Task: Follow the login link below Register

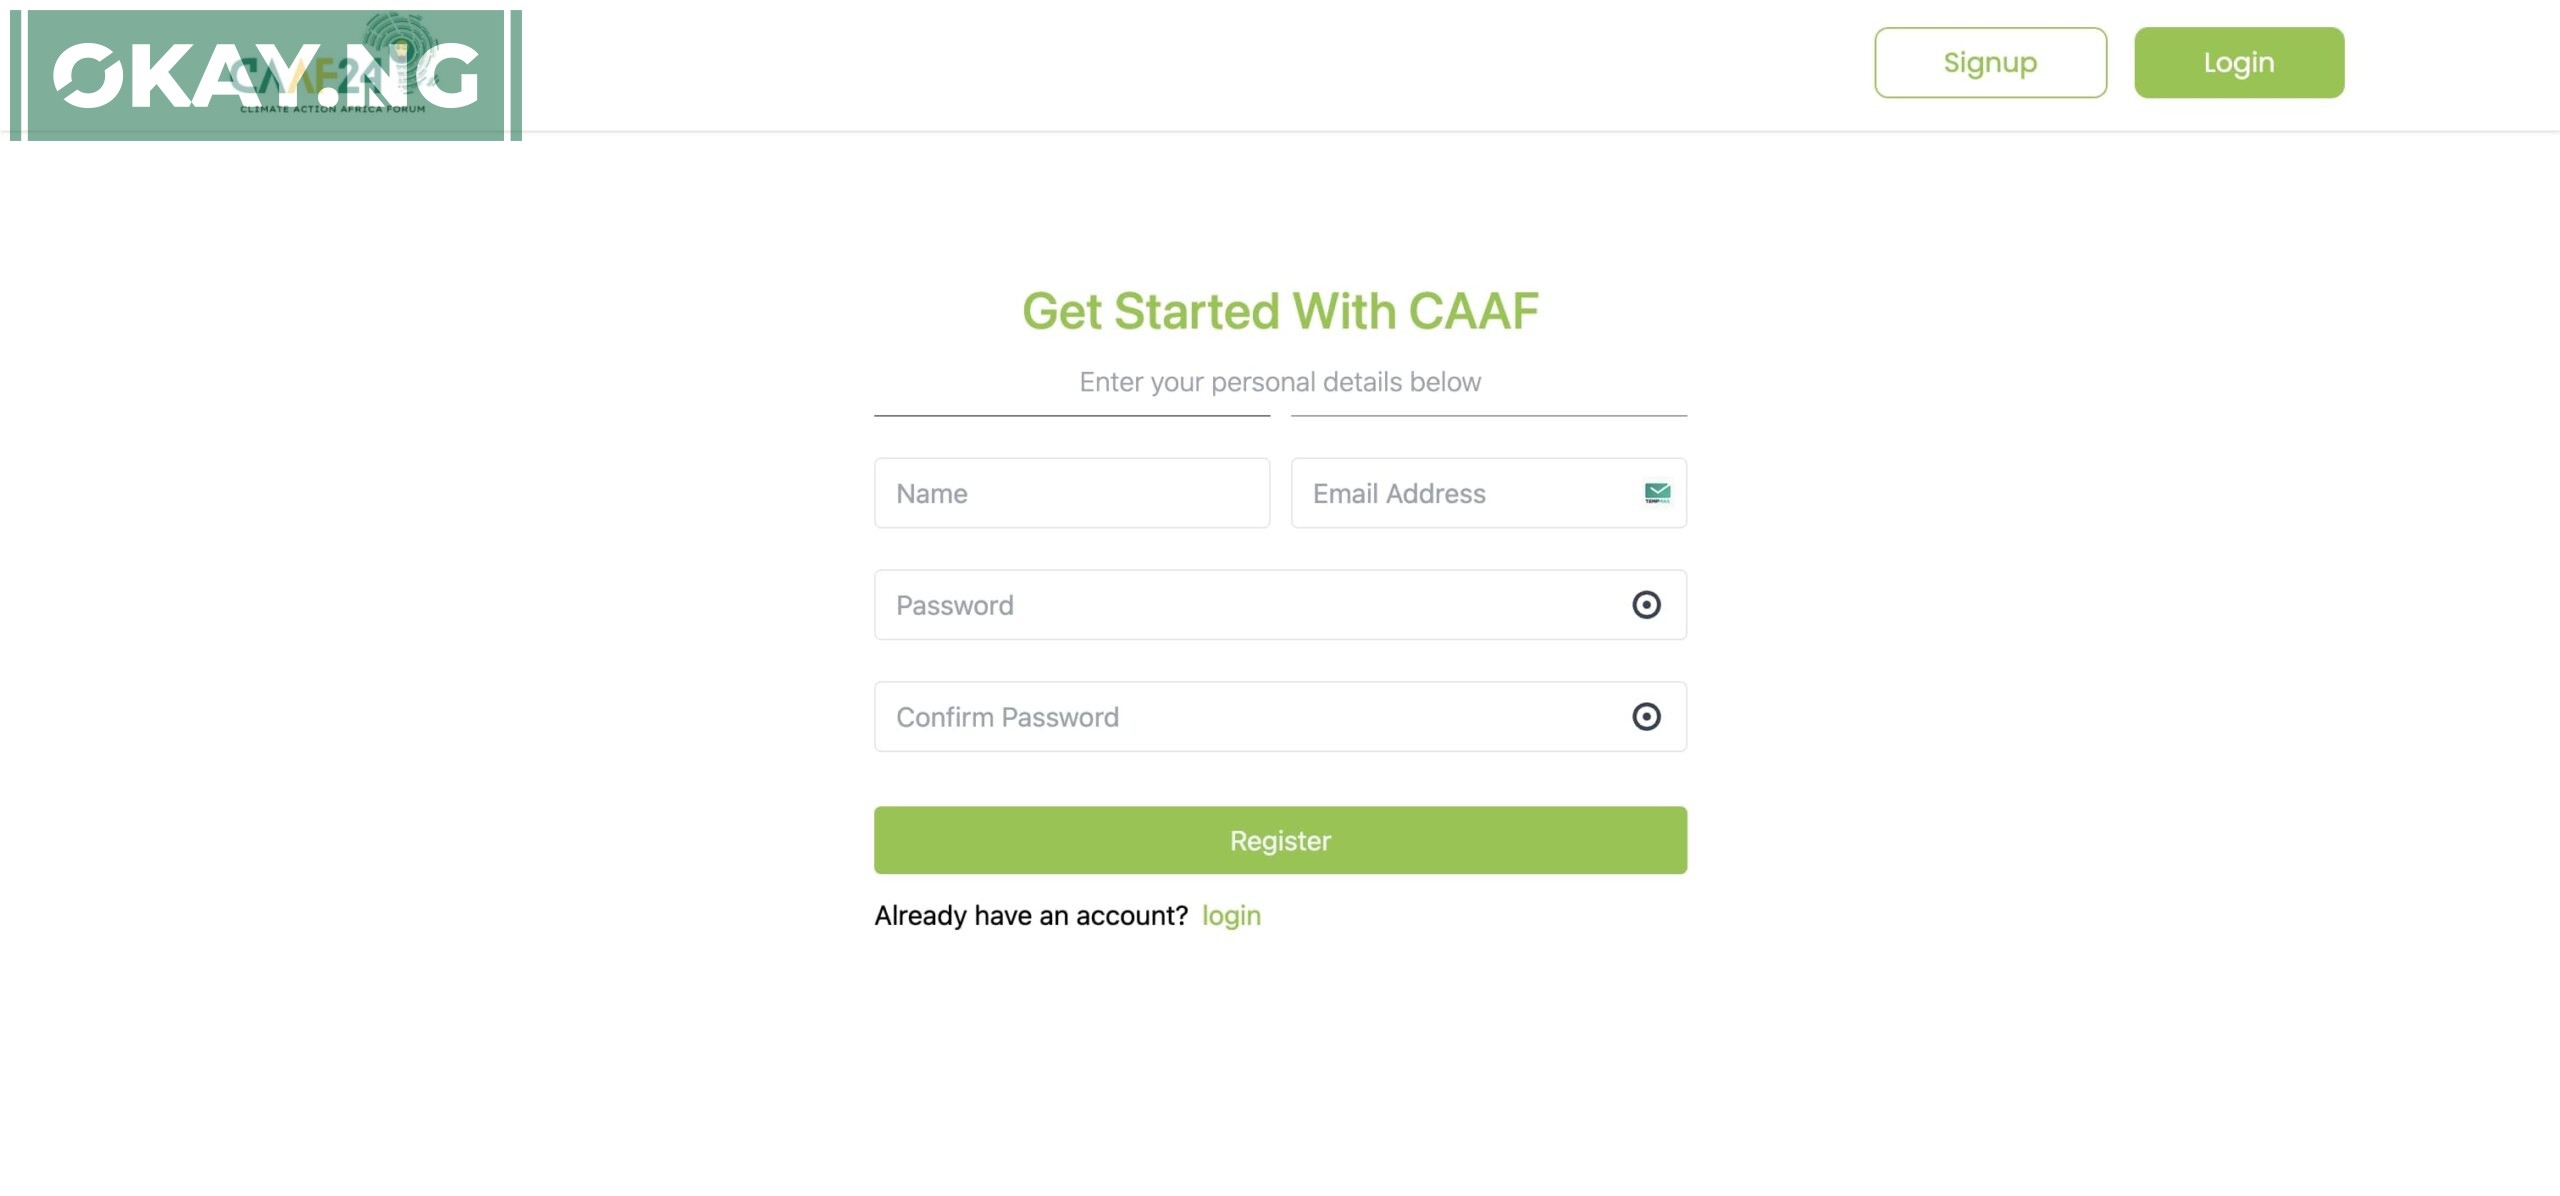Action: click(x=1231, y=915)
